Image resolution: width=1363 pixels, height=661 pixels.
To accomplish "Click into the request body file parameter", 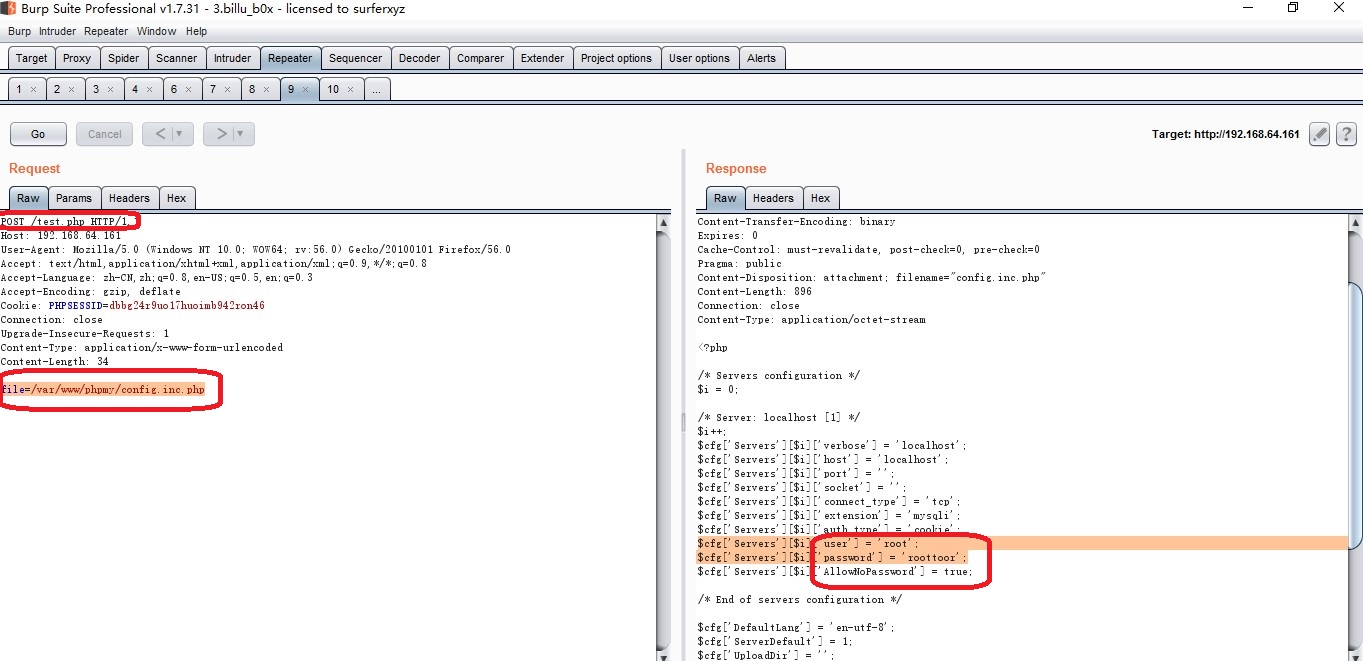I will tap(102, 389).
